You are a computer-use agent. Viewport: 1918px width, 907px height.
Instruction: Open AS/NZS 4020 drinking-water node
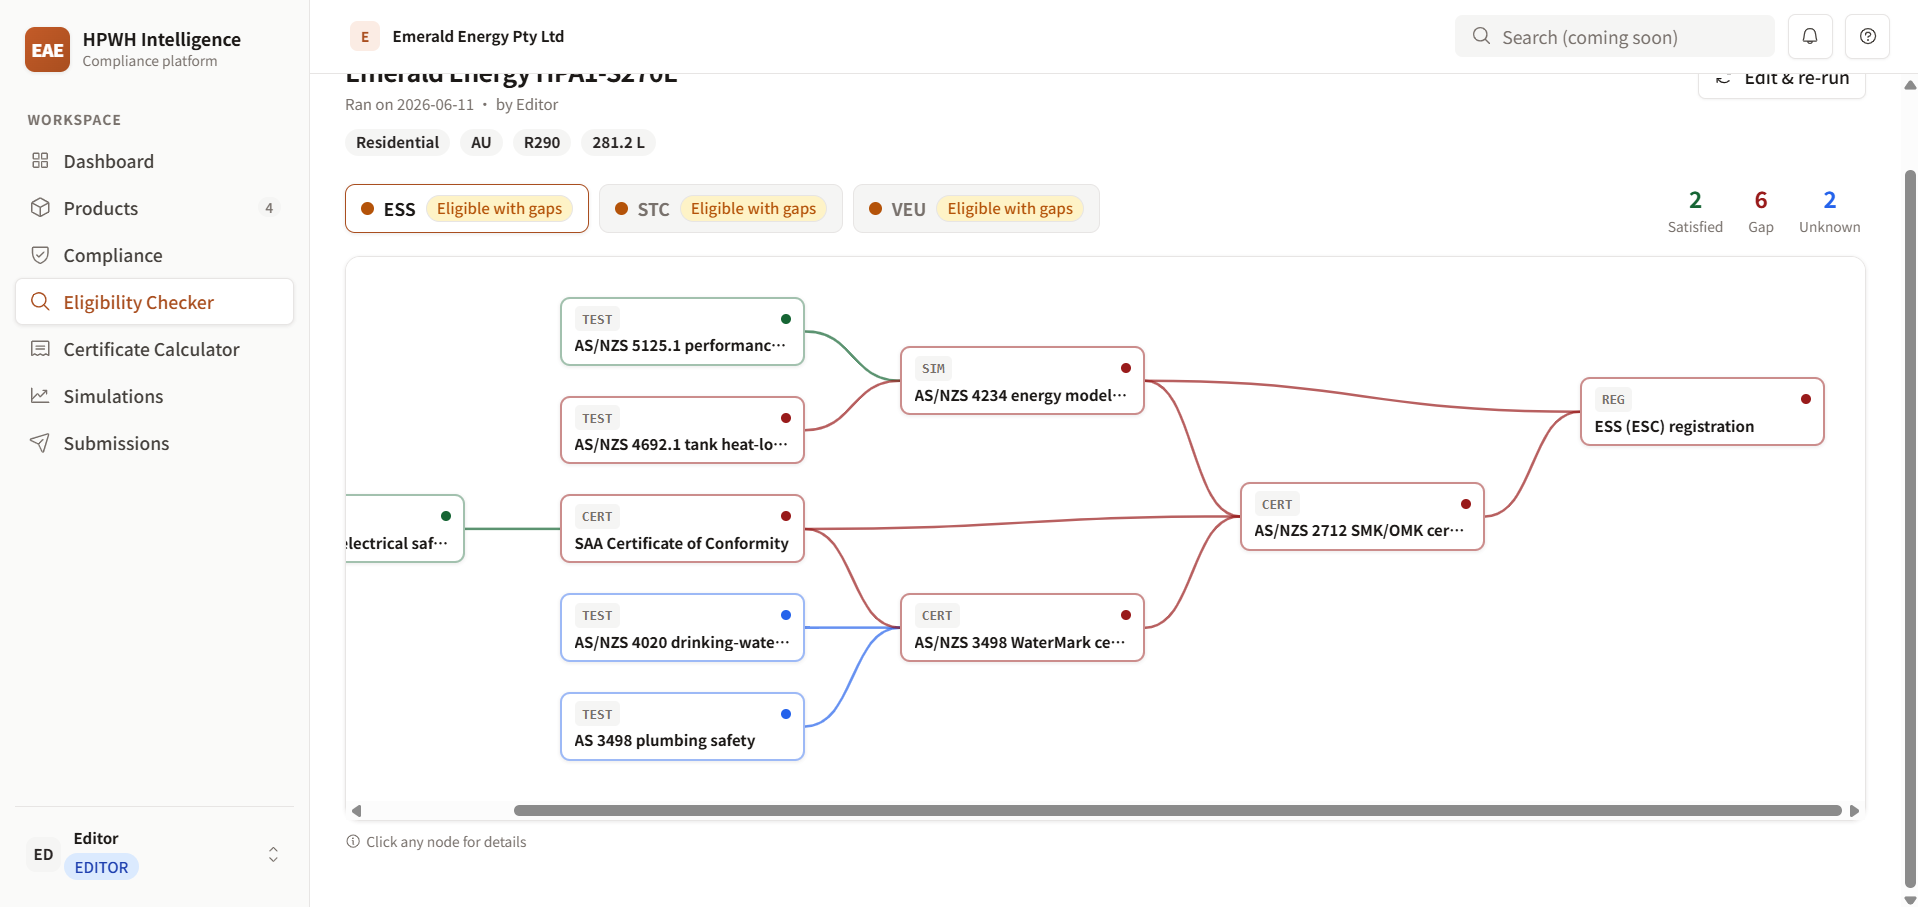[x=682, y=627]
